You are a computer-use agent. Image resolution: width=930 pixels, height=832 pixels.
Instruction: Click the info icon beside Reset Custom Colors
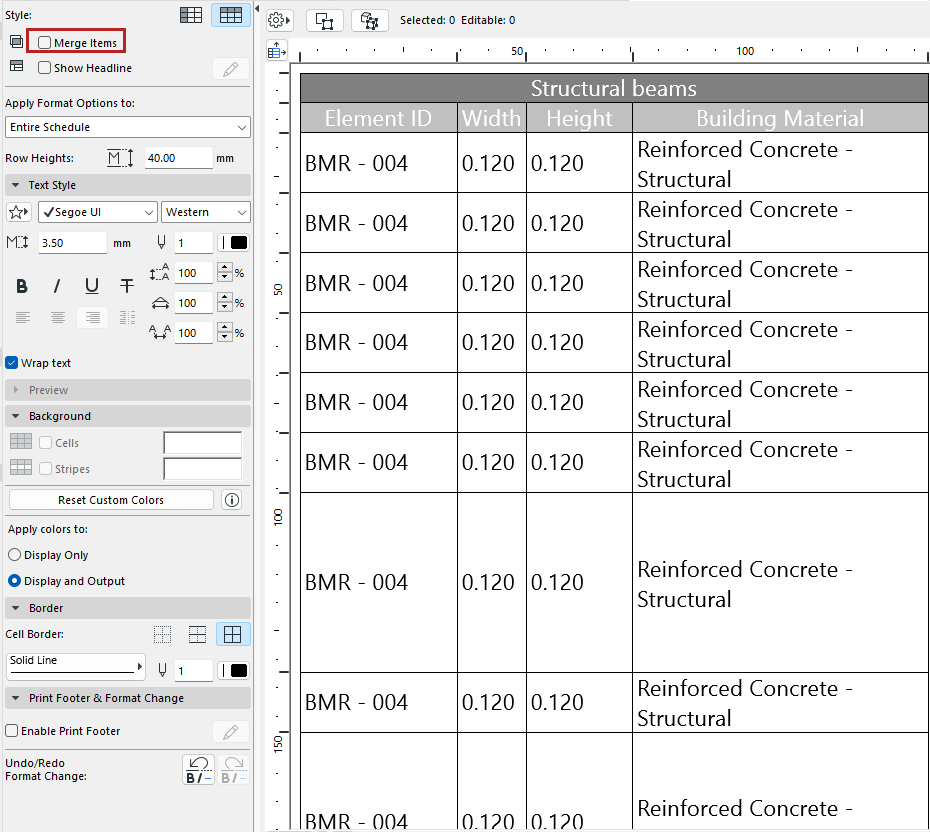click(x=232, y=500)
